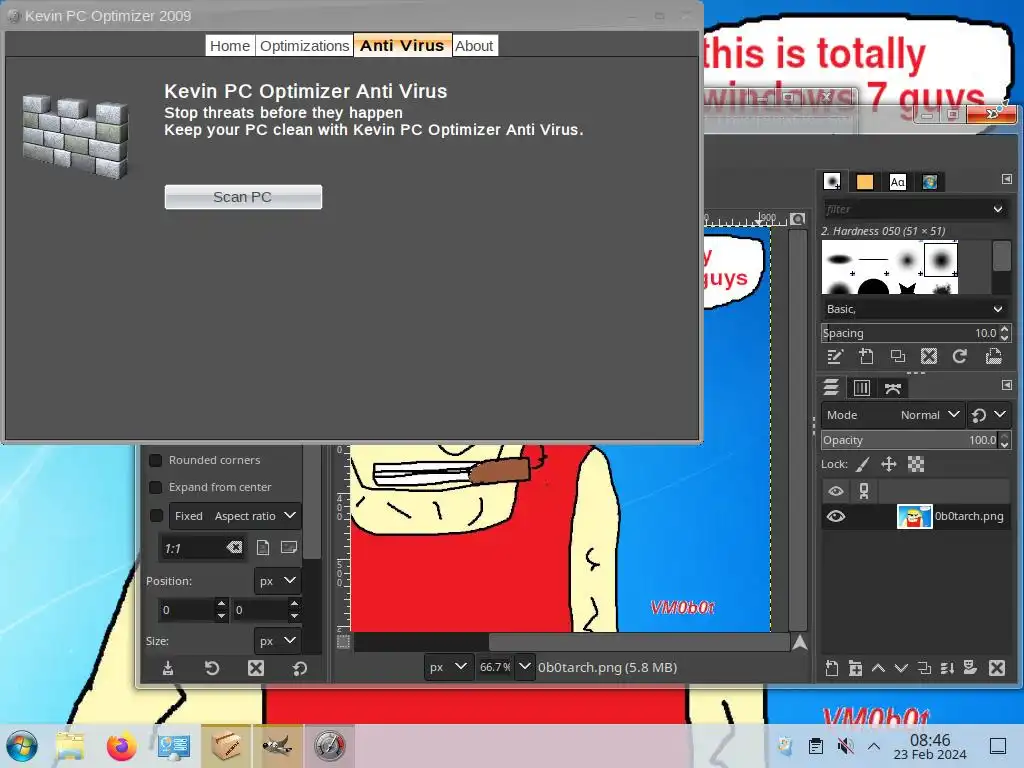Image resolution: width=1024 pixels, height=768 pixels.
Task: Save tool preset icon
Action: (x=168, y=668)
